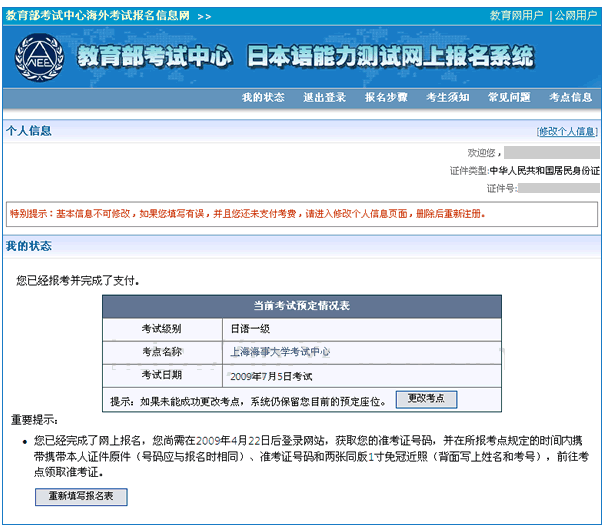Image resolution: width=610 pixels, height=531 pixels.
Task: Open the 报名步骤 menu item
Action: point(386,97)
